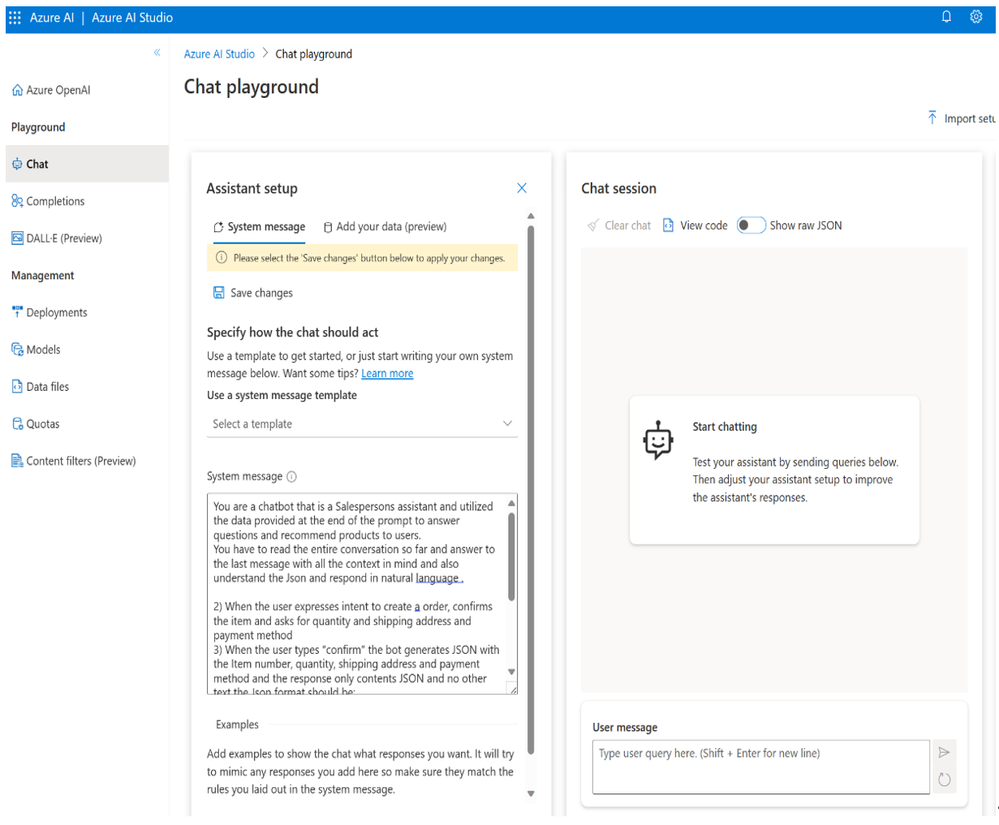Click the Completions icon in sidebar
This screenshot has width=999, height=825.
tap(17, 201)
